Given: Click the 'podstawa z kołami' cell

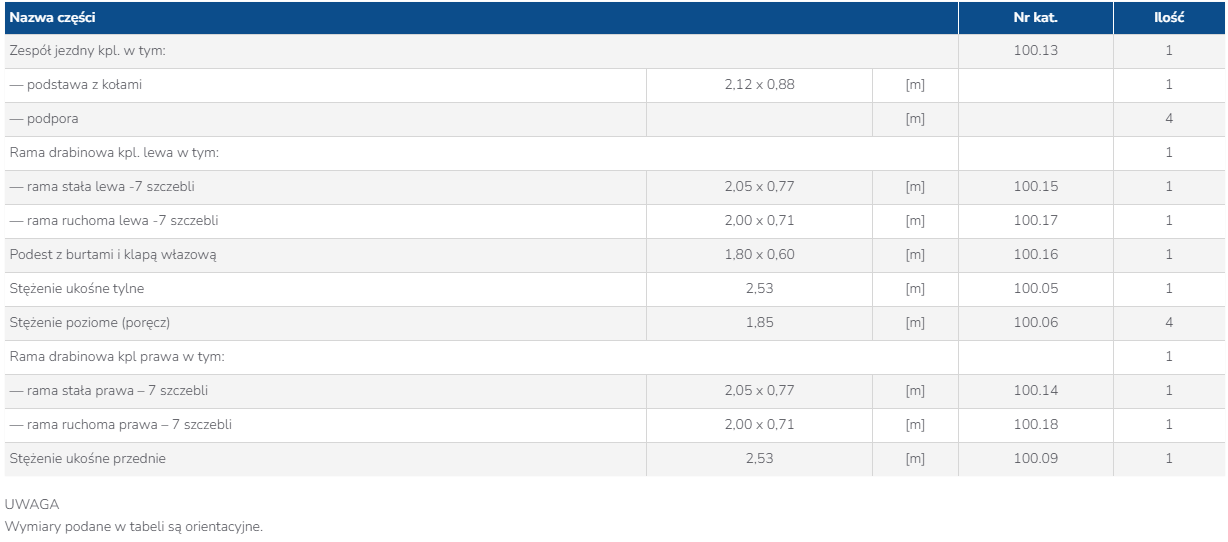Looking at the screenshot, I should pyautogui.click(x=76, y=85).
